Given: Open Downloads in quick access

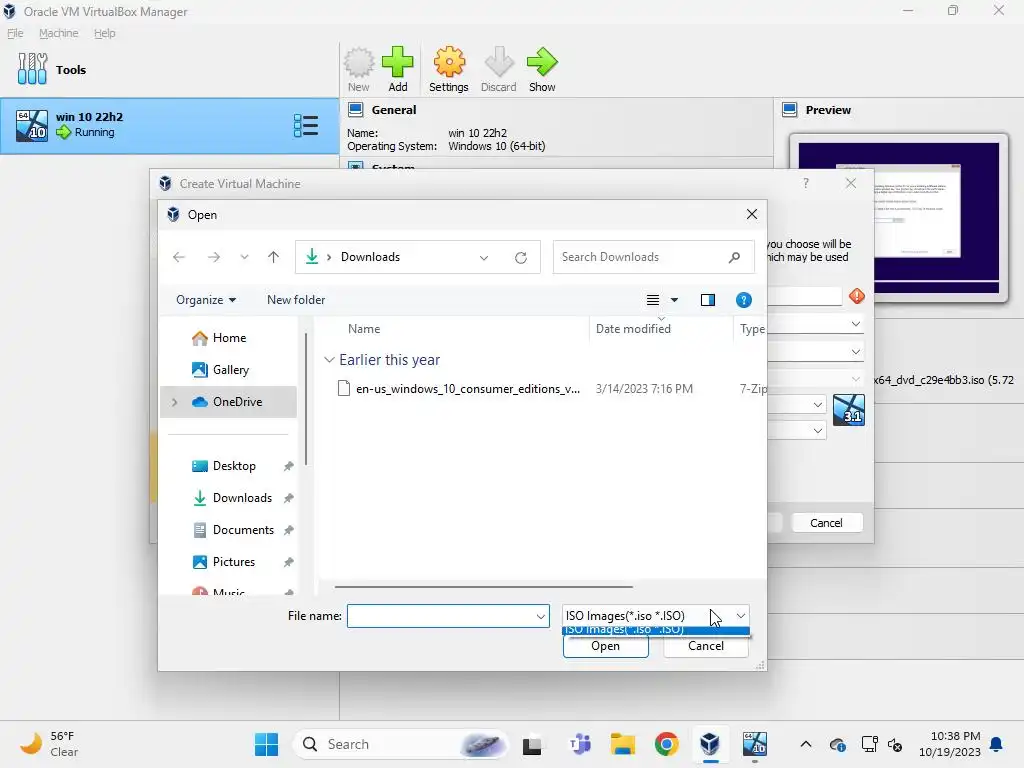Looking at the screenshot, I should point(242,498).
